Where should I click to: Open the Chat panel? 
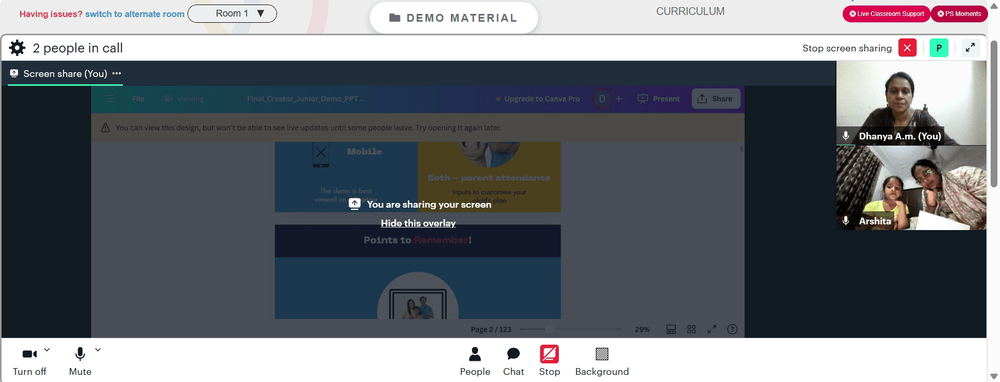coord(513,361)
